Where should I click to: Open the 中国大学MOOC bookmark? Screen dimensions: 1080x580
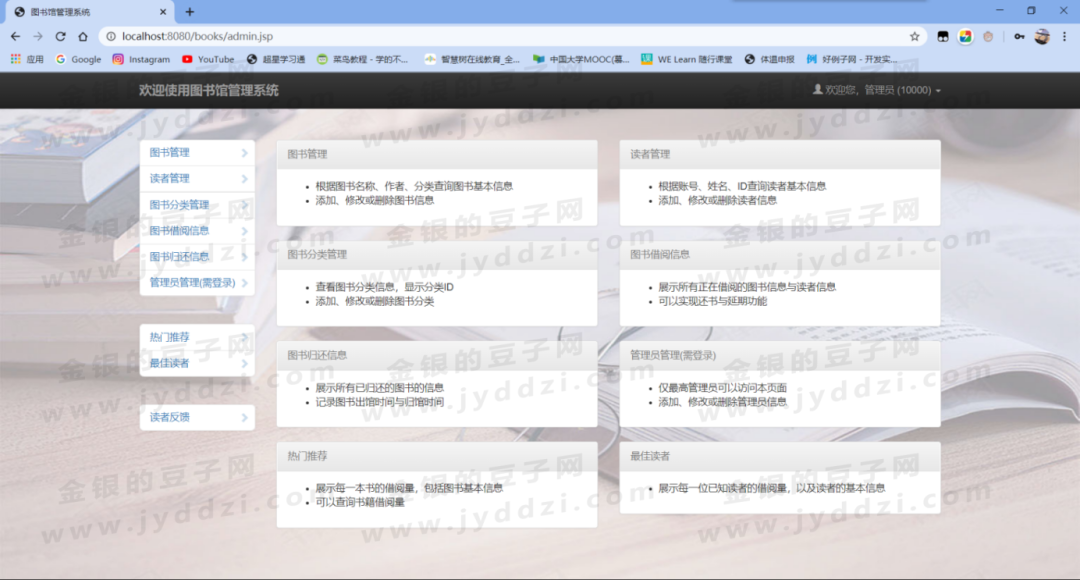581,59
